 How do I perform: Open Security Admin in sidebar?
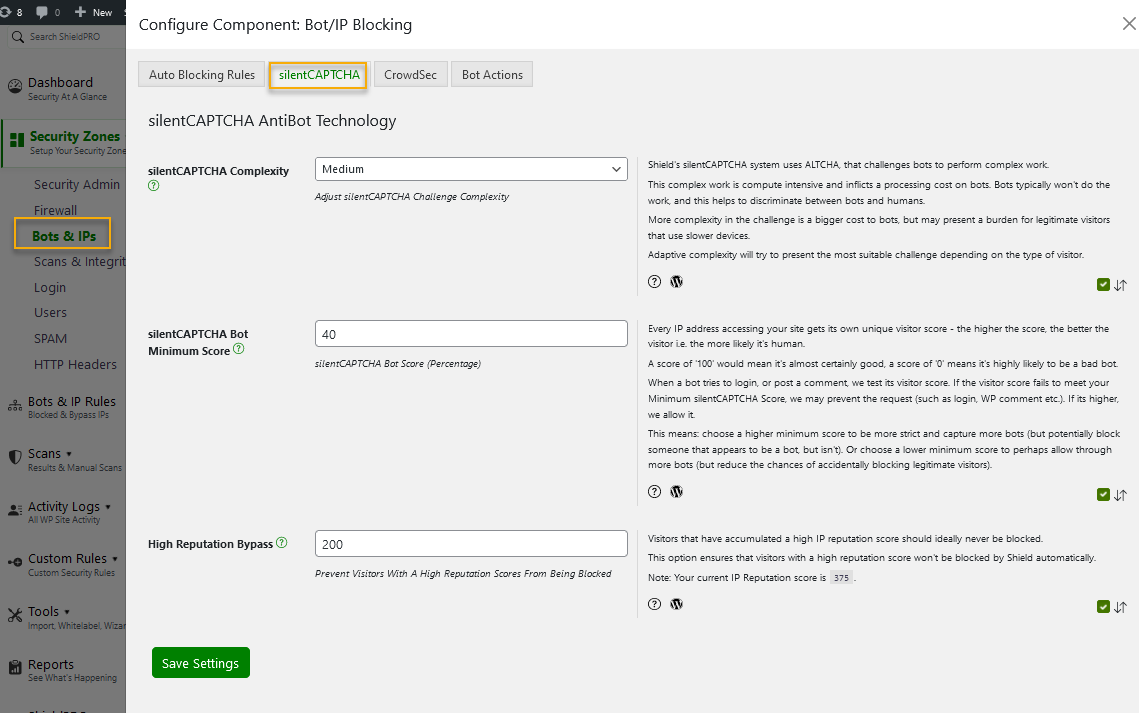click(76, 184)
